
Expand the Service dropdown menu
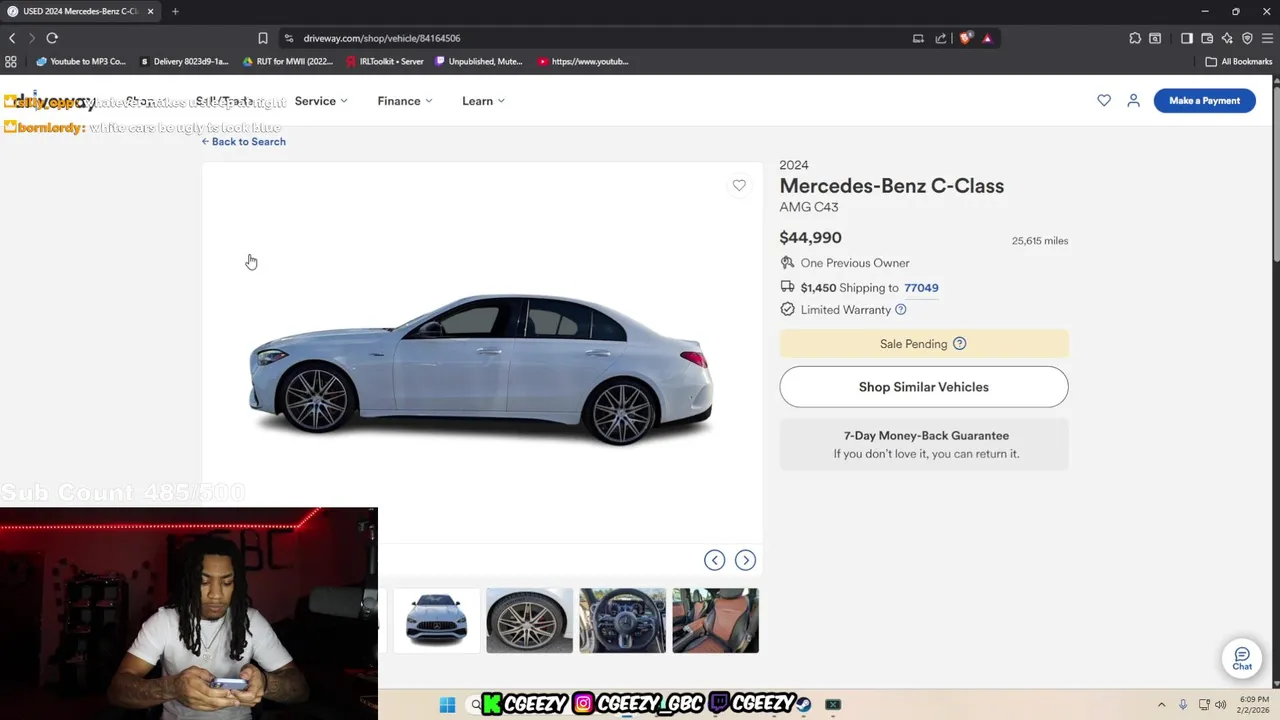click(321, 101)
